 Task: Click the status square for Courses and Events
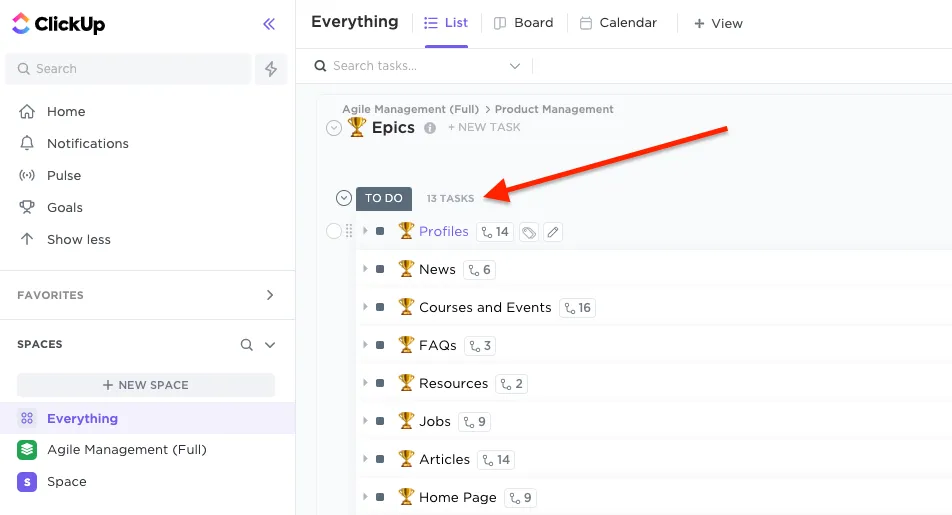pos(380,308)
